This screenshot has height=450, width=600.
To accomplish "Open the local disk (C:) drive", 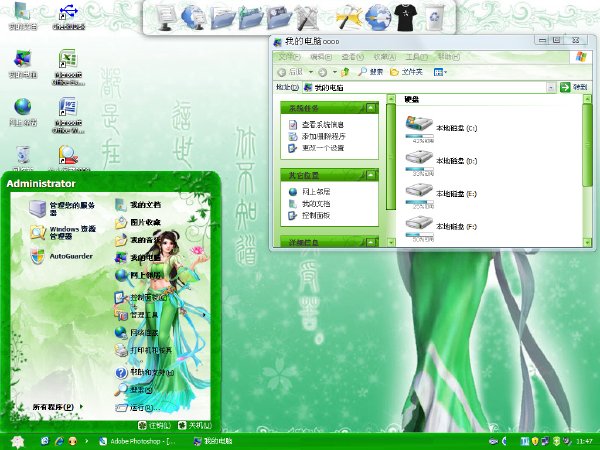I will (441, 128).
